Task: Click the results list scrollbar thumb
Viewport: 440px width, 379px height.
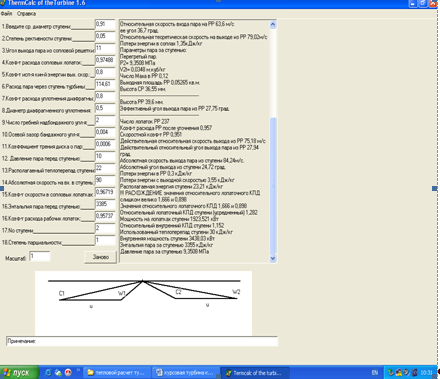Action: (273, 185)
